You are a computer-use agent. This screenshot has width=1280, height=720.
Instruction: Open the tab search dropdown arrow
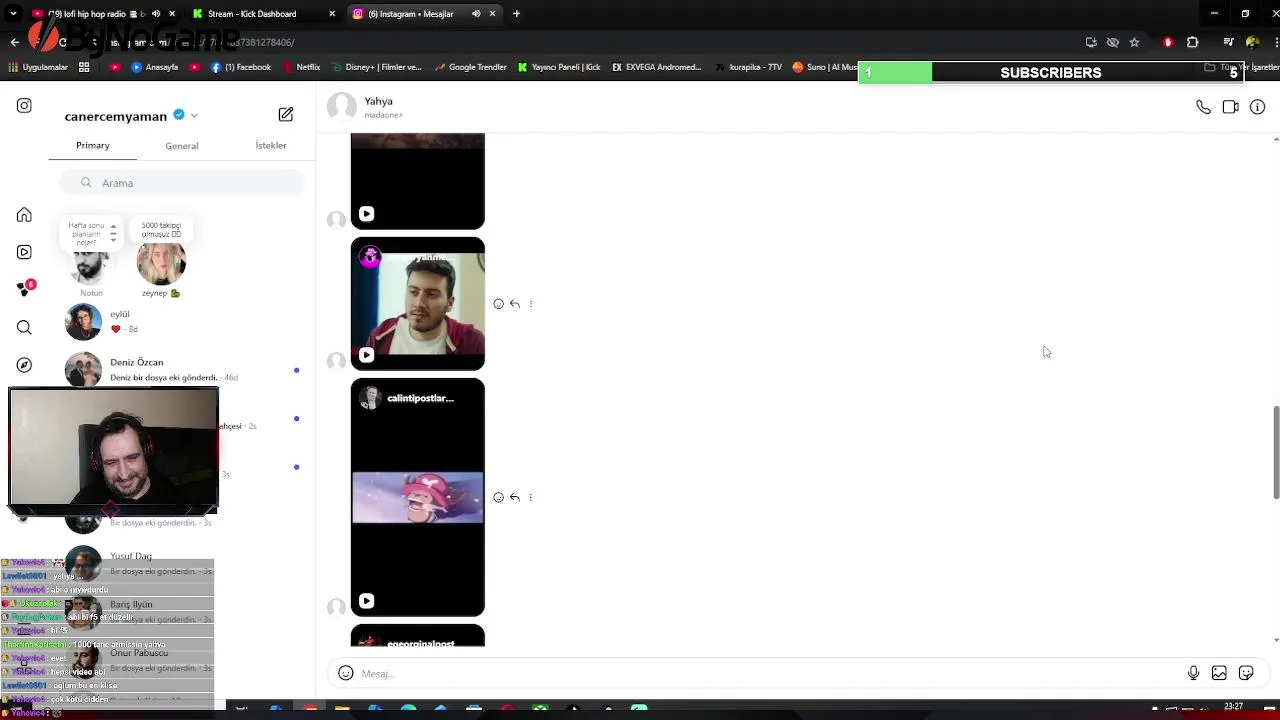point(13,14)
